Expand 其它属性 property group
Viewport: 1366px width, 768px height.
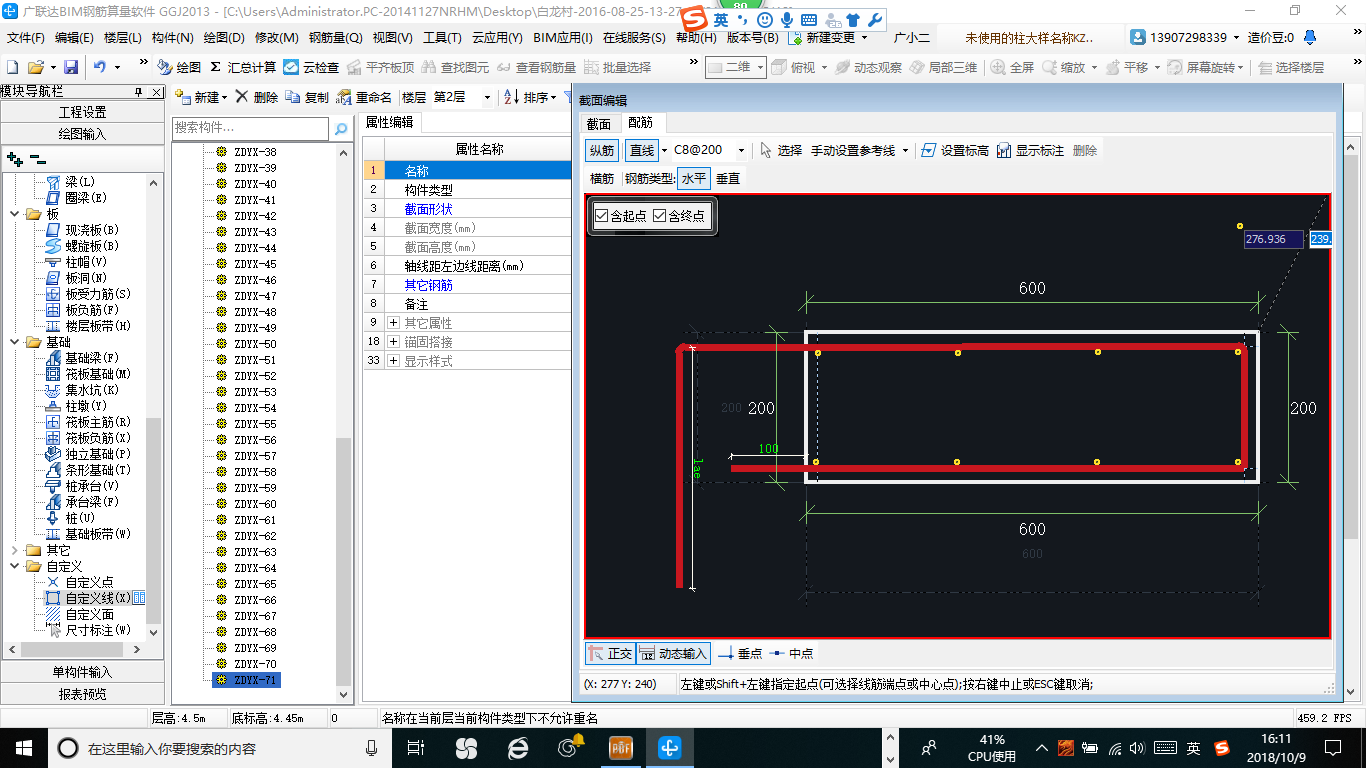point(394,323)
